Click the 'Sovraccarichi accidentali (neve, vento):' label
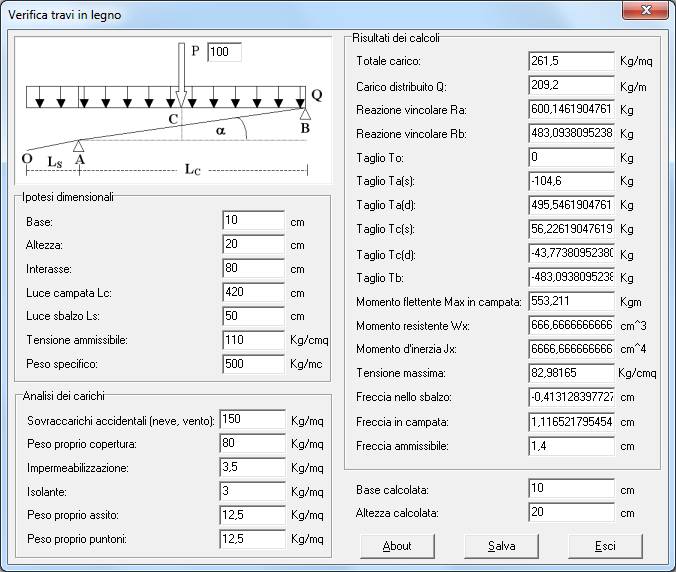Image resolution: width=676 pixels, height=572 pixels. pyautogui.click(x=121, y=421)
